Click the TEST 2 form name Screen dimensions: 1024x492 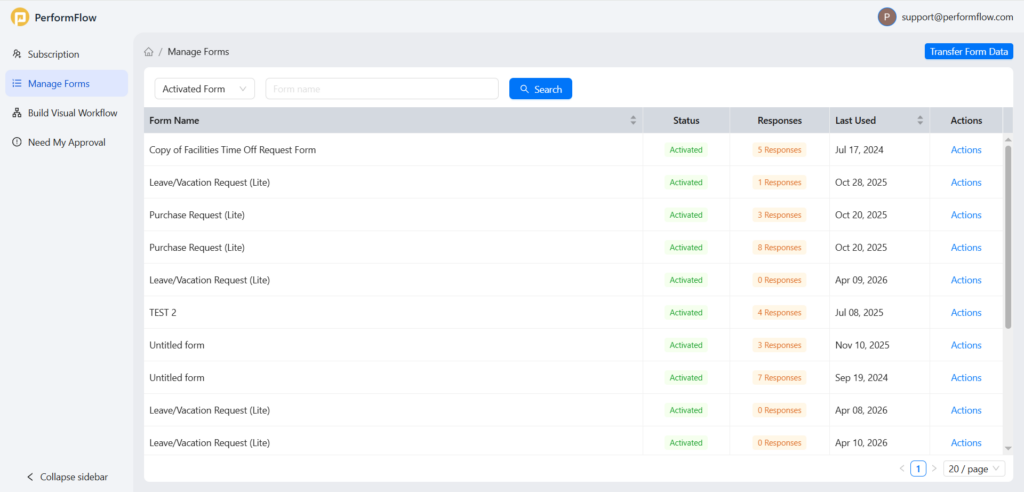point(163,312)
